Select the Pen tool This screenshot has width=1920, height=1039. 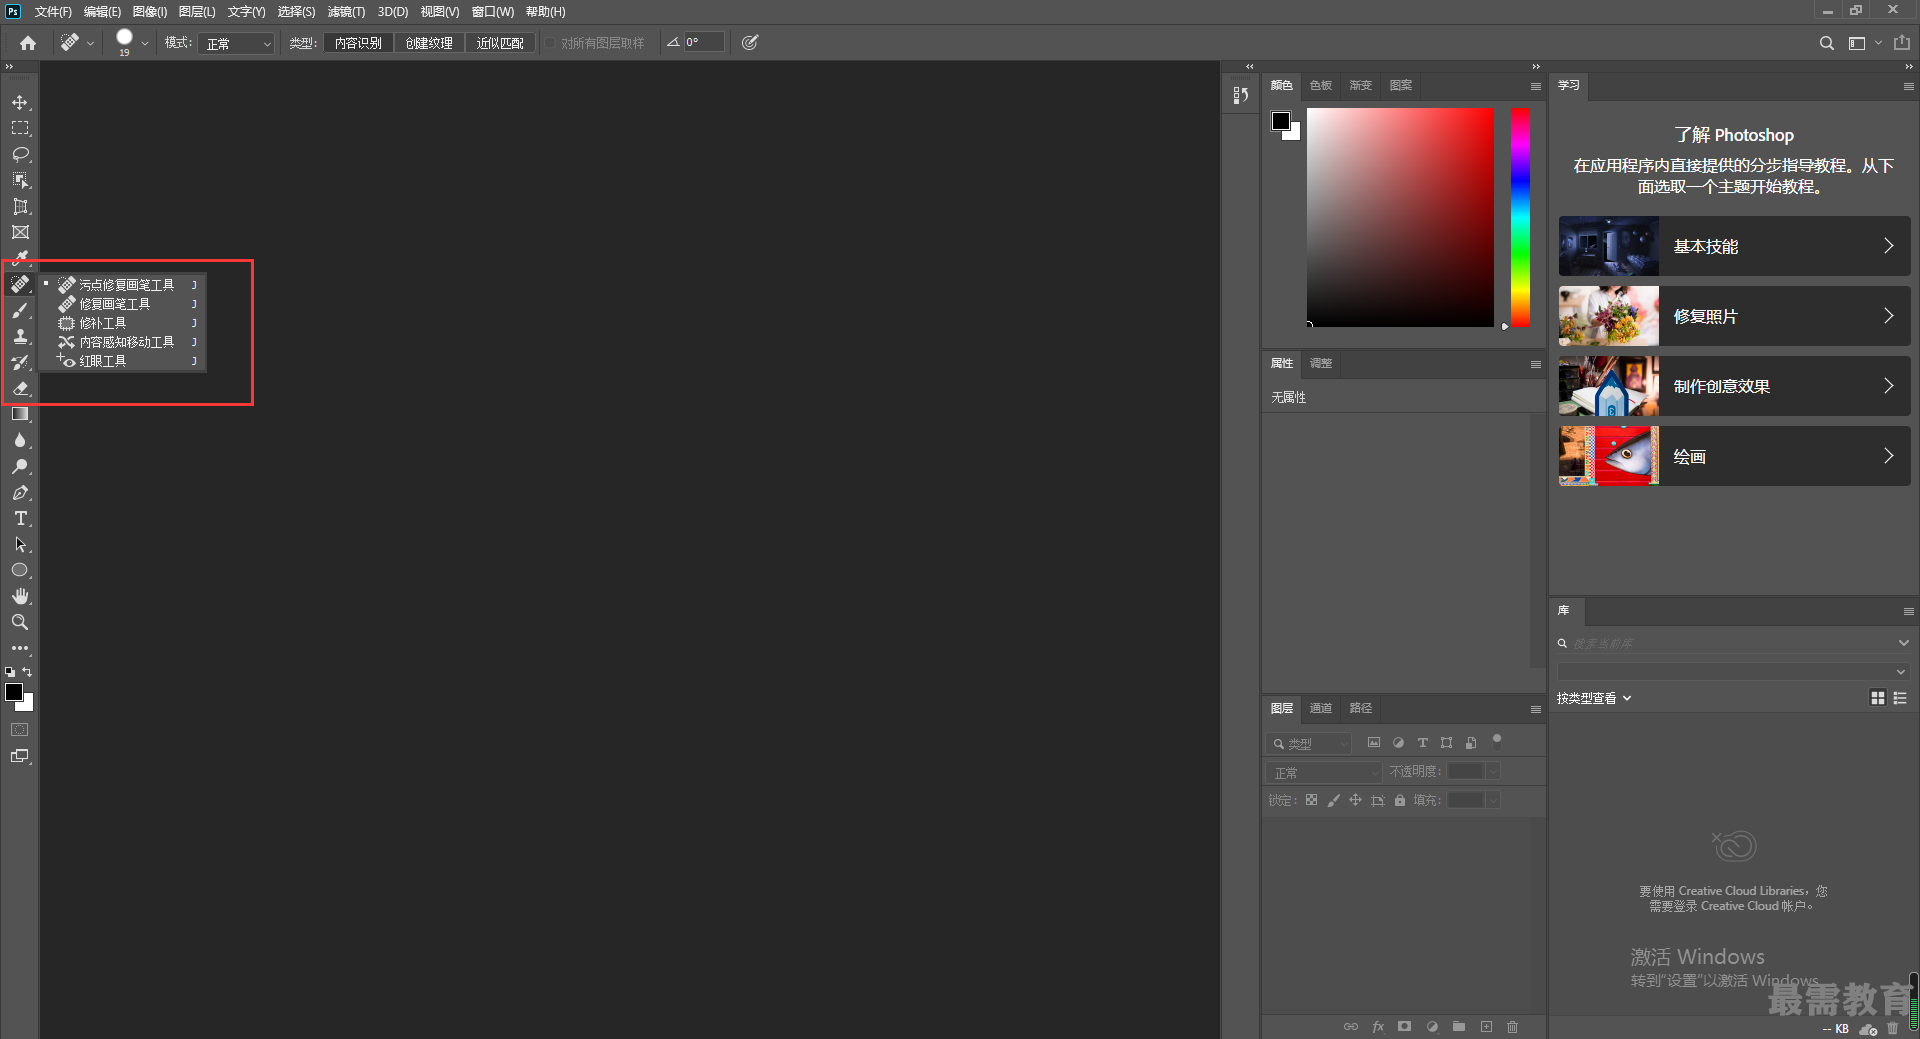coord(20,492)
